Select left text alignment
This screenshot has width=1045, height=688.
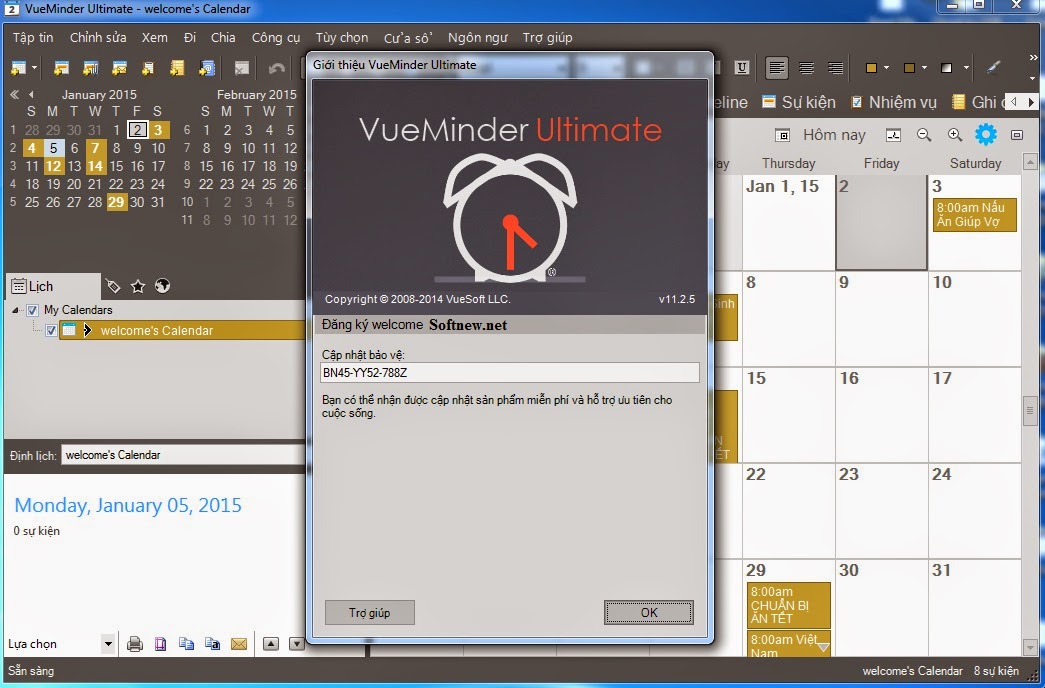776,67
